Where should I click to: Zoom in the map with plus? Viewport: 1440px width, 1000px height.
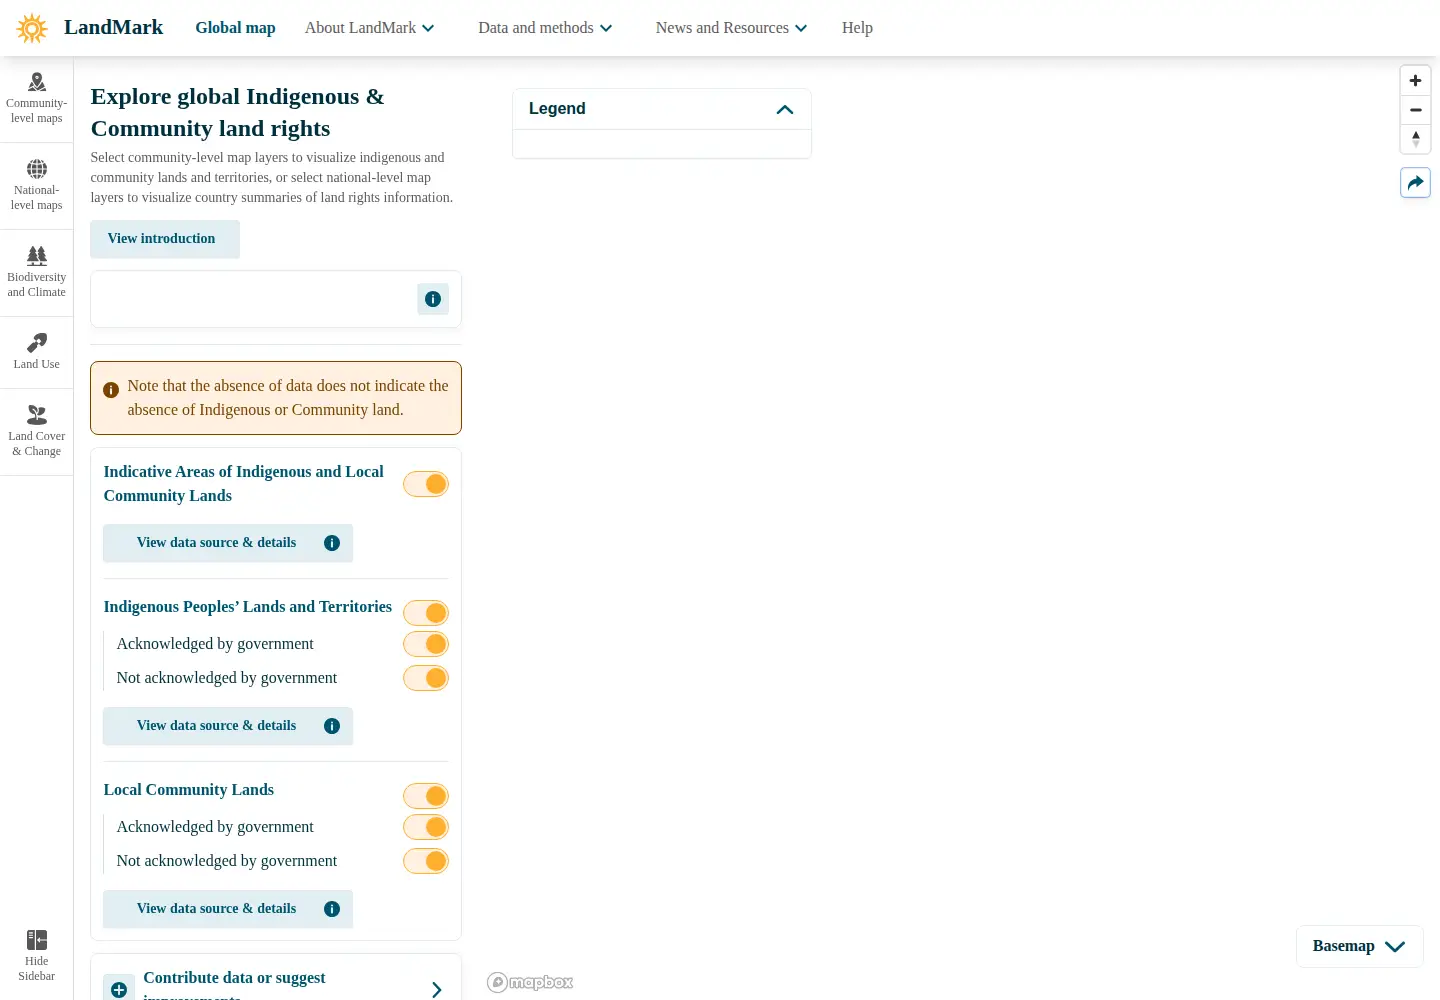(1415, 81)
